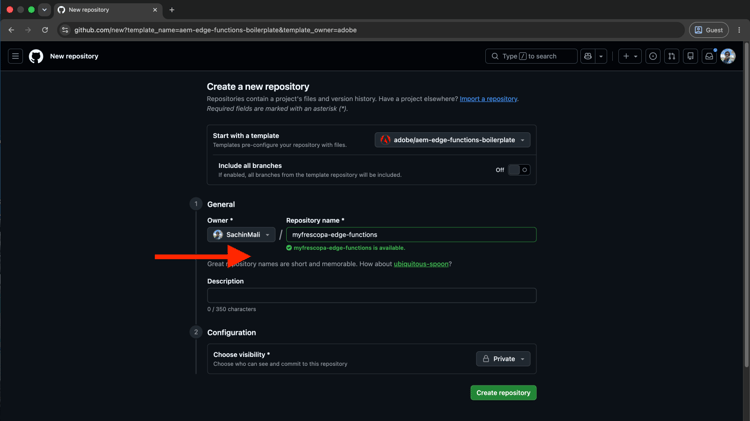Click the browser back arrow
This screenshot has width=750, height=421.
(11, 30)
